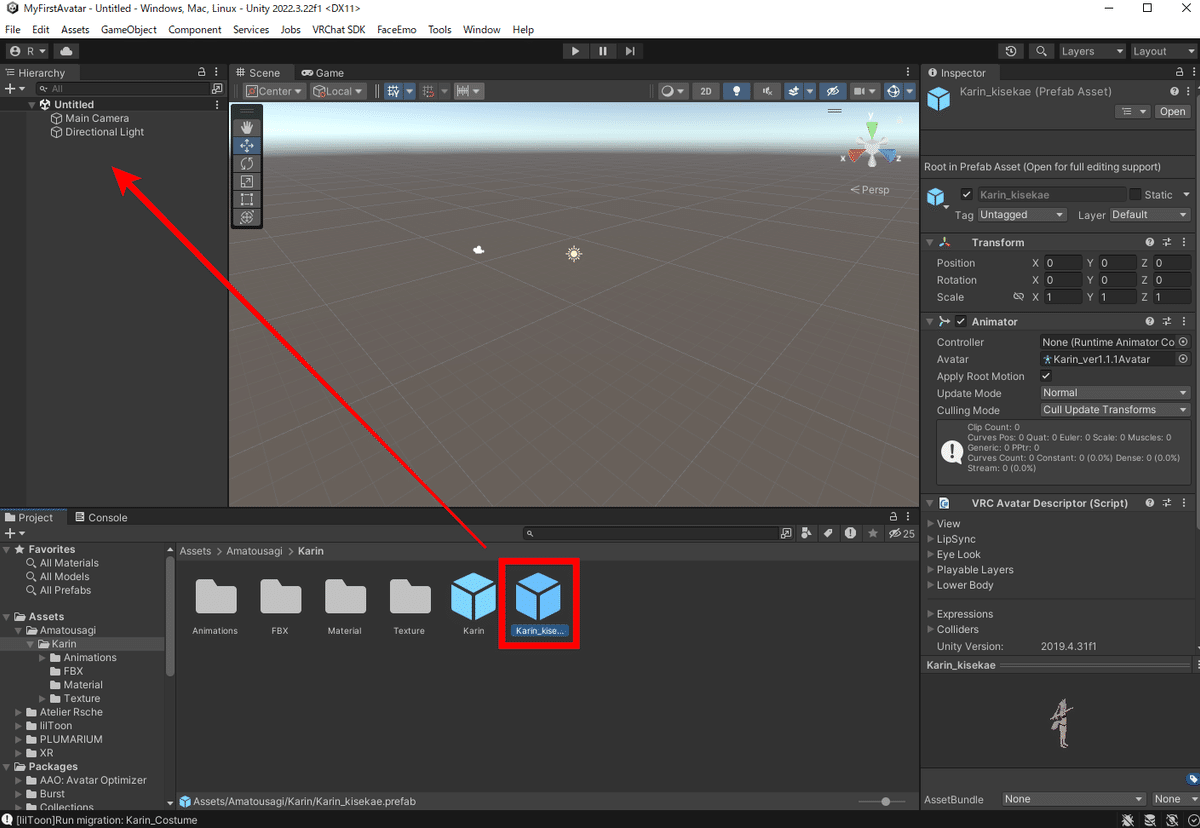Viewport: 1200px width, 828px height.
Task: Open shading mode dropdown in Scene view
Action: click(x=673, y=91)
